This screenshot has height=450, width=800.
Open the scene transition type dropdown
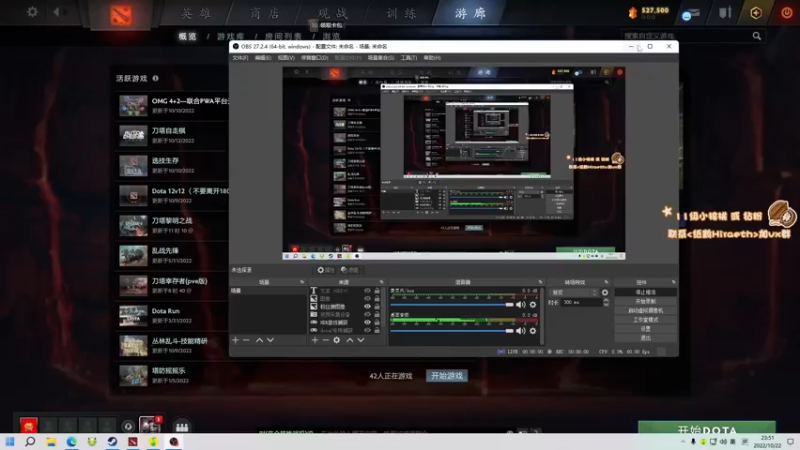click(x=574, y=292)
